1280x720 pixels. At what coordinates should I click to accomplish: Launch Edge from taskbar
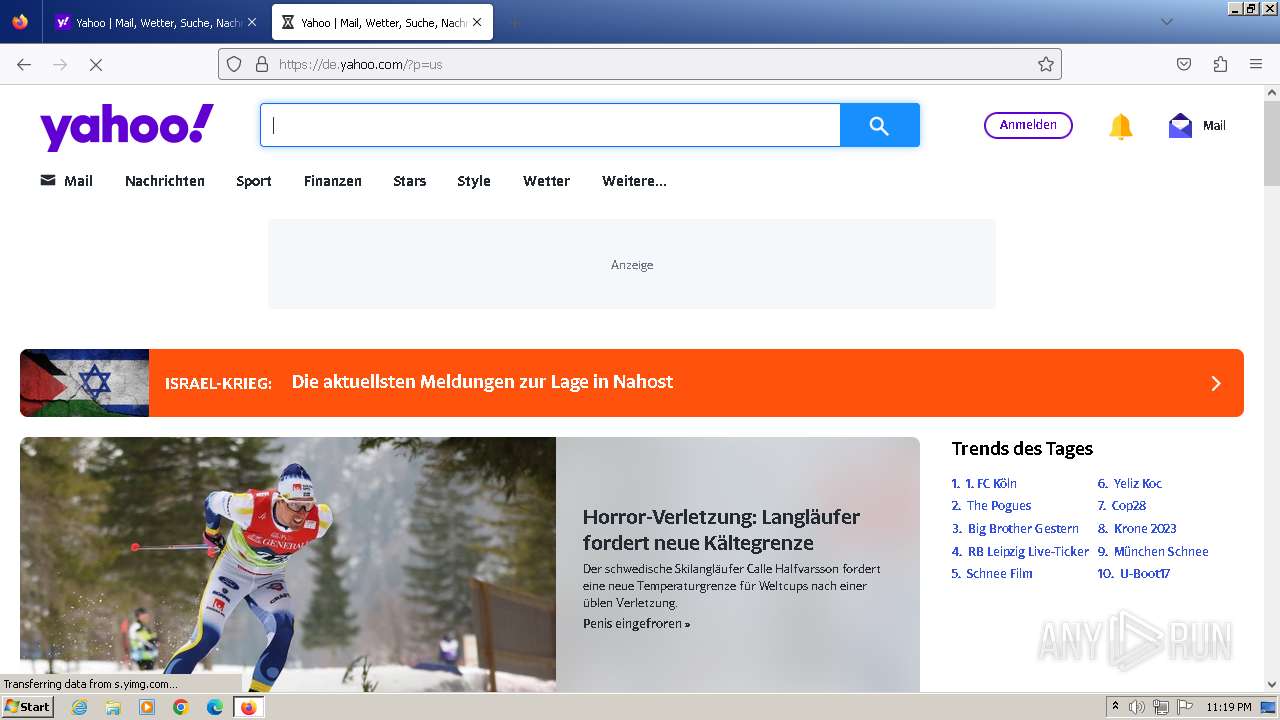click(x=215, y=707)
